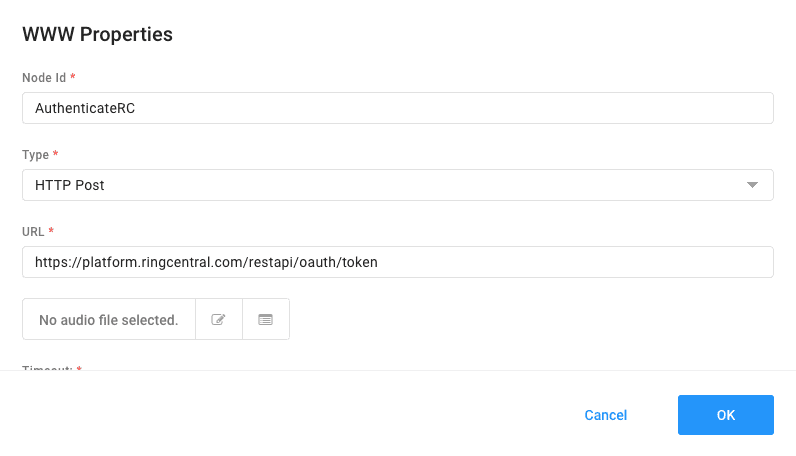The image size is (796, 456).
Task: Click the 'Type' field label
Action: click(x=35, y=155)
